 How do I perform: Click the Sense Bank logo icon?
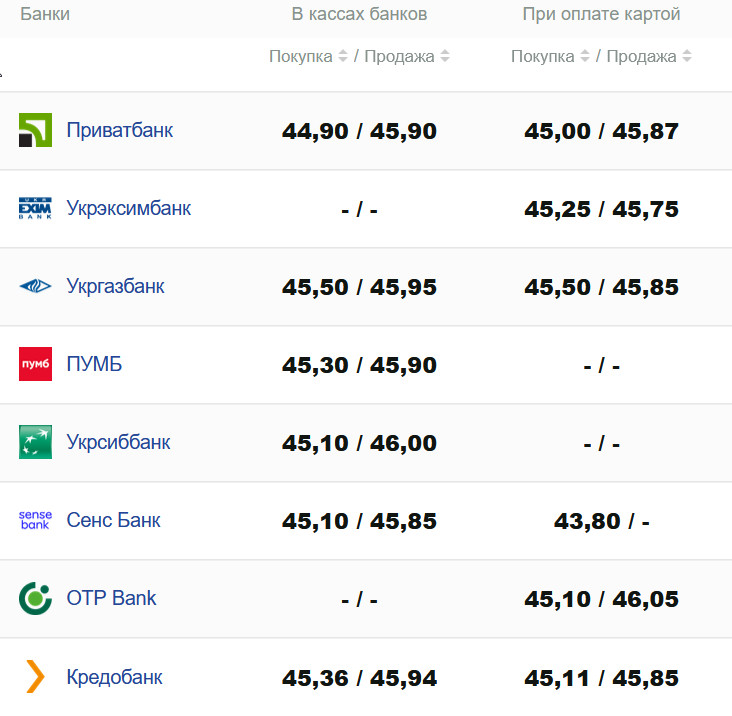pos(35,520)
